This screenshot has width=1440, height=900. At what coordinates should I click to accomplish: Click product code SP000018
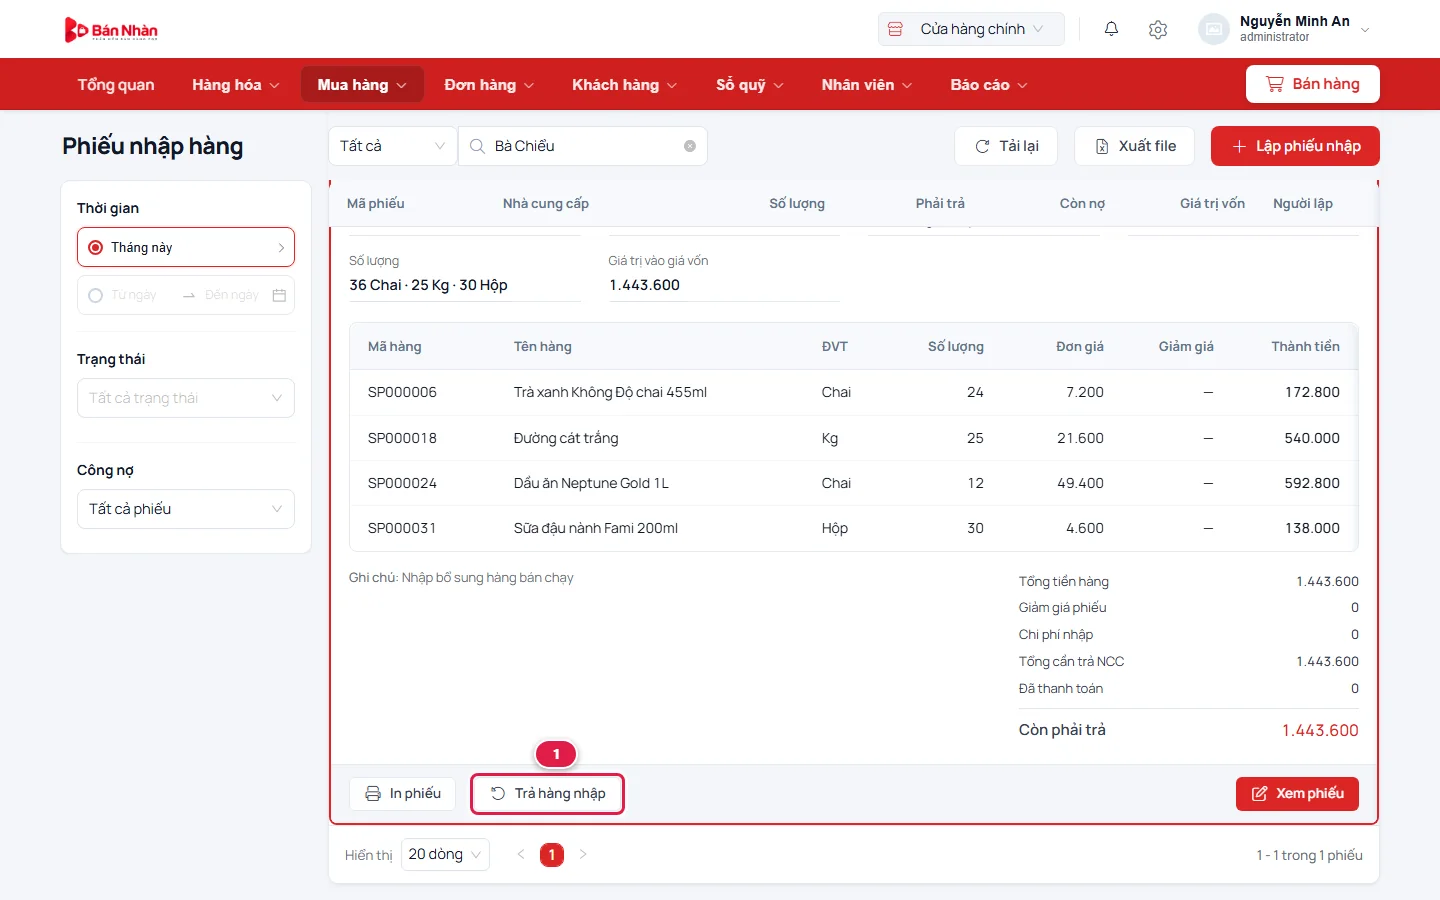(402, 438)
